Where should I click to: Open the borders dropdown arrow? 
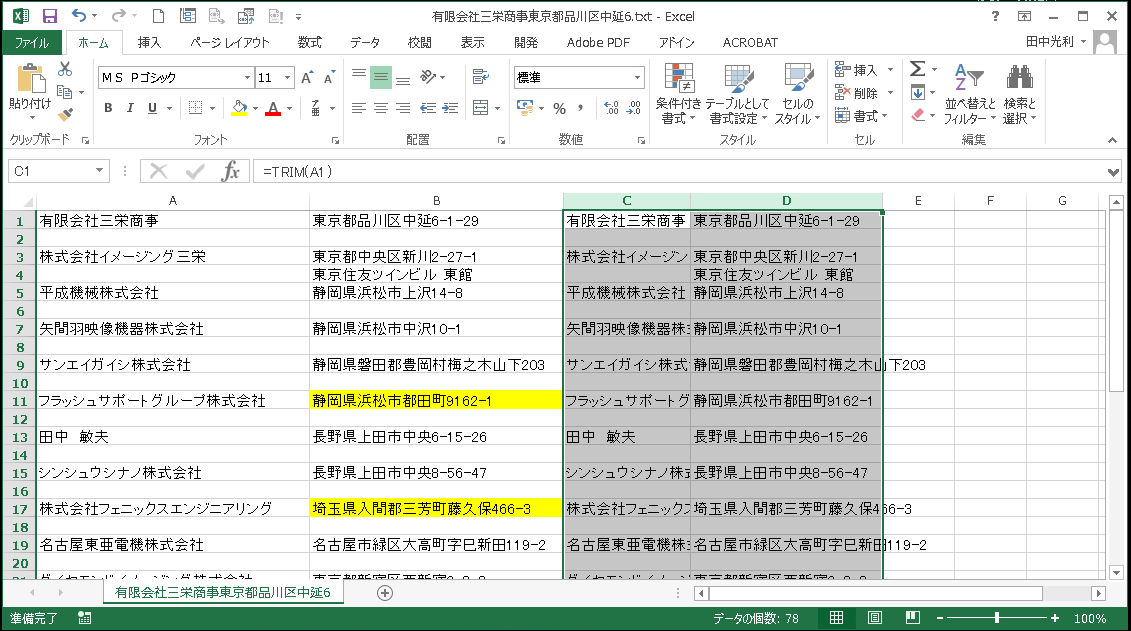(x=212, y=109)
